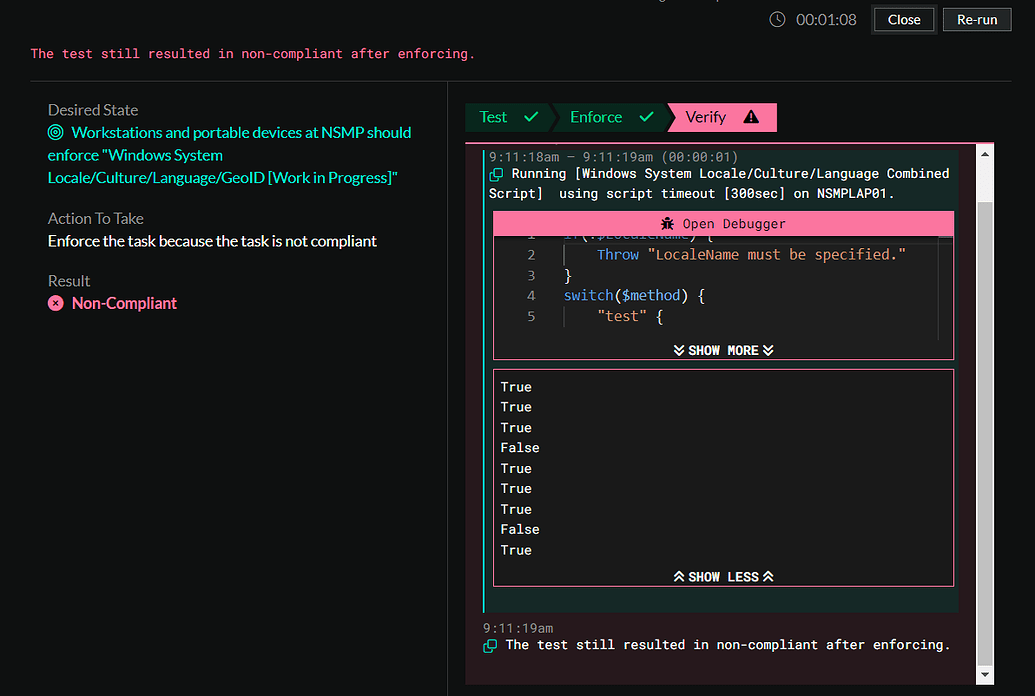Viewport: 1035px width, 696px height.
Task: Switch to the Test step tab
Action: [494, 118]
